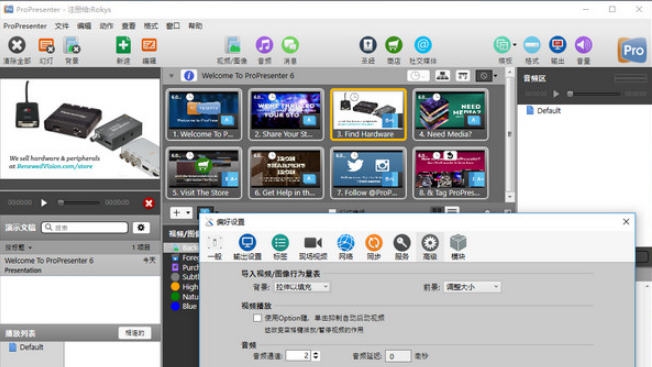Click the red stop icon in media control bar
The width and height of the screenshot is (652, 367).
coord(148,203)
